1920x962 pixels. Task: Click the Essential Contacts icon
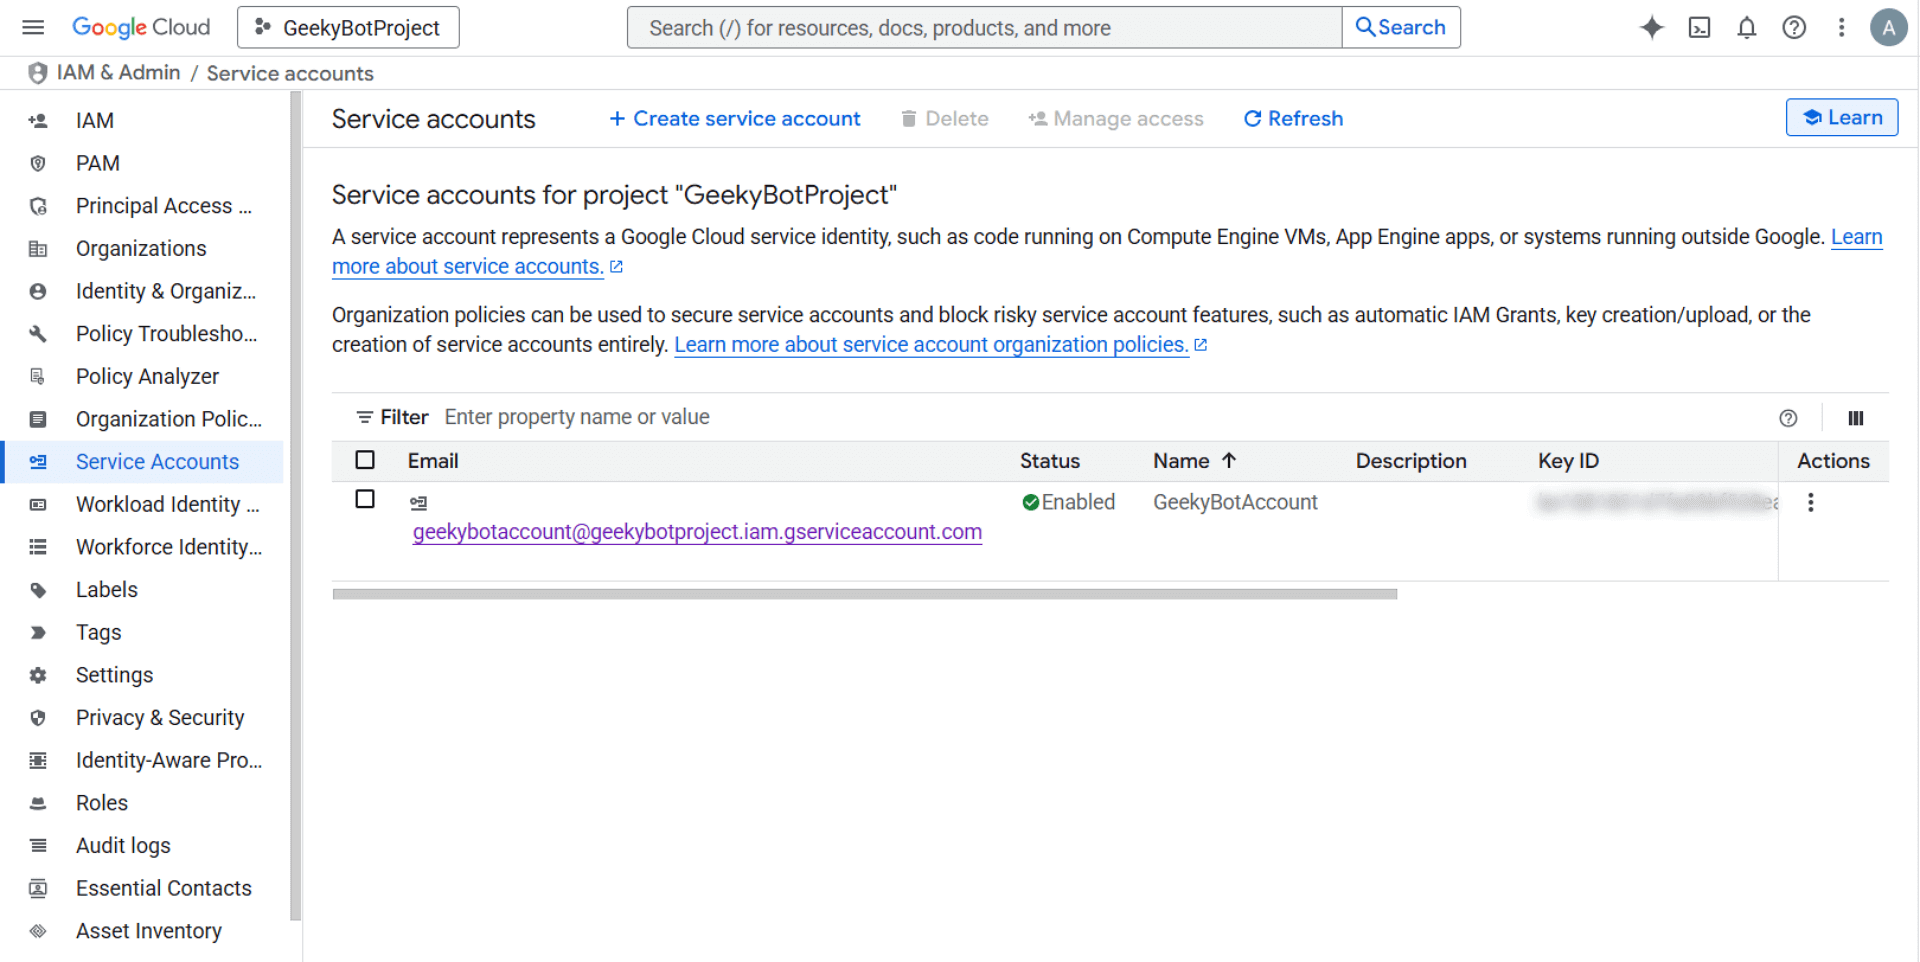coord(38,889)
